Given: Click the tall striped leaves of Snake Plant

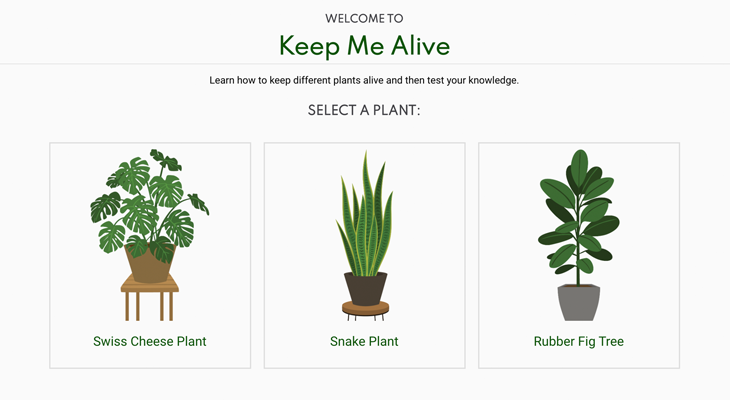Looking at the screenshot, I should pyautogui.click(x=365, y=214).
